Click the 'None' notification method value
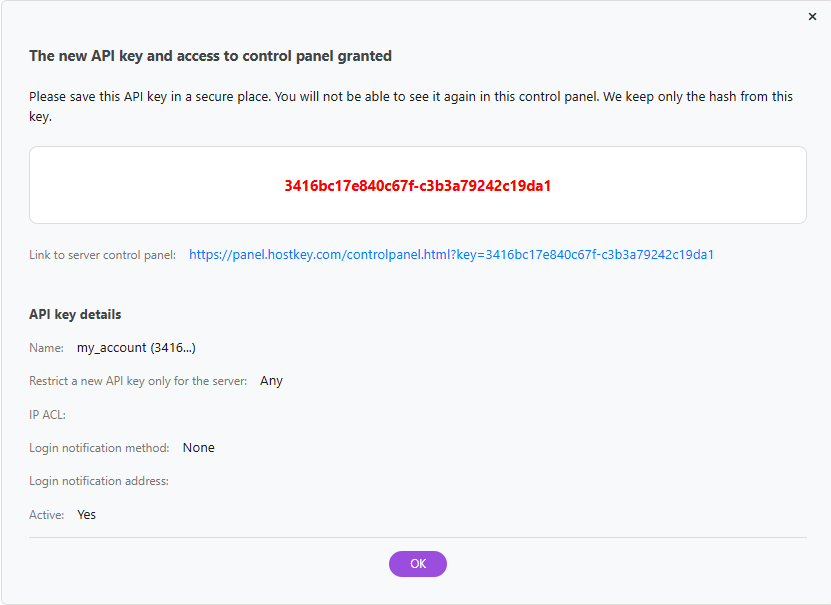Viewport: 831px width, 605px height. pos(198,448)
